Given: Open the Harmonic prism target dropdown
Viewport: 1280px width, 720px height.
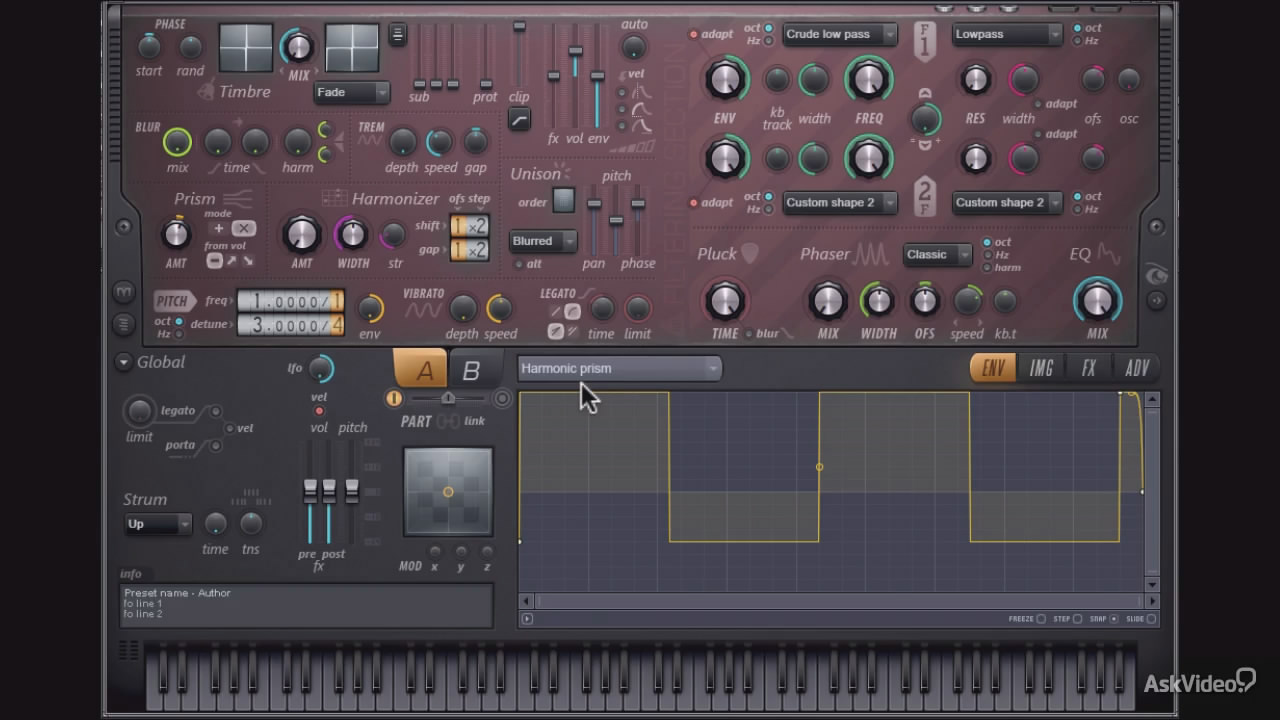Looking at the screenshot, I should coord(619,368).
